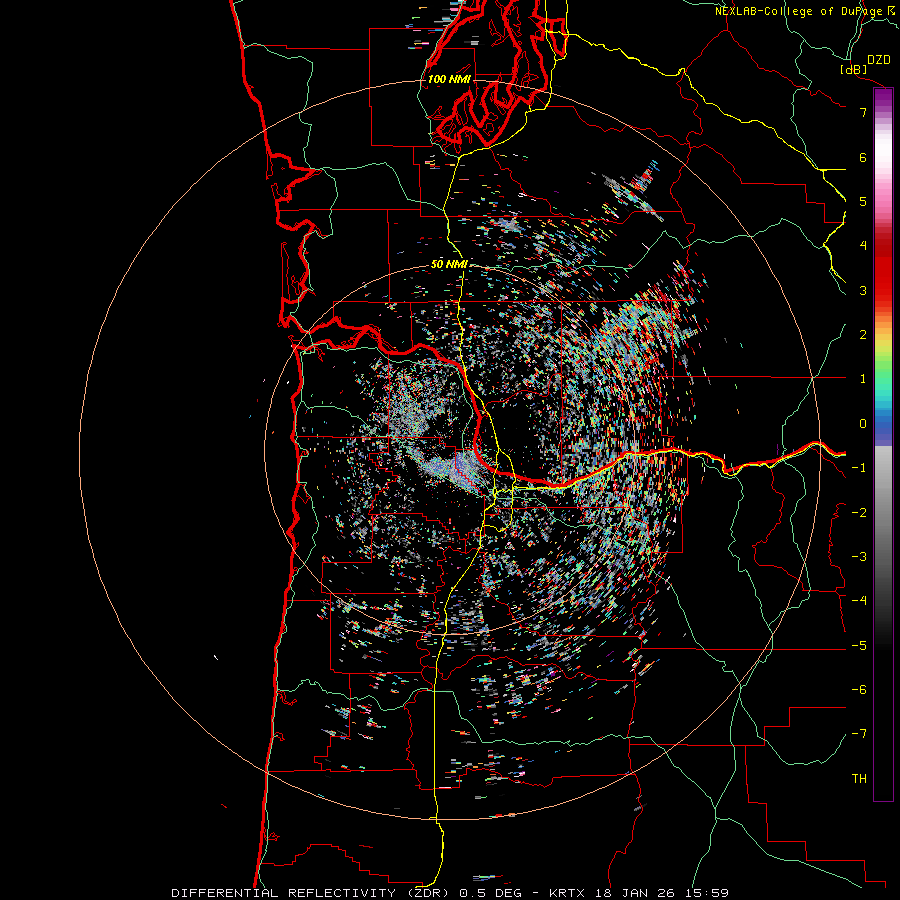The width and height of the screenshot is (900, 900).
Task: Click the -1 value on the color scale
Action: [859, 468]
